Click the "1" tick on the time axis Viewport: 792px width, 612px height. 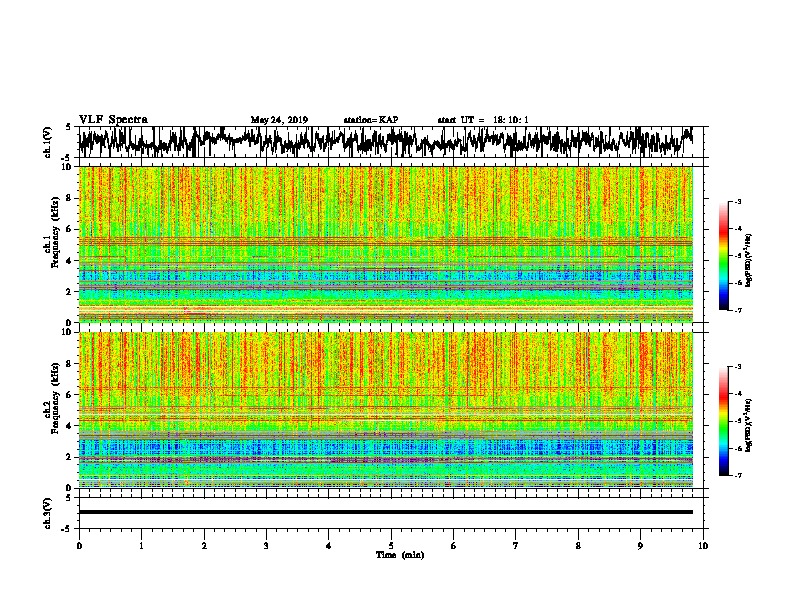point(141,546)
